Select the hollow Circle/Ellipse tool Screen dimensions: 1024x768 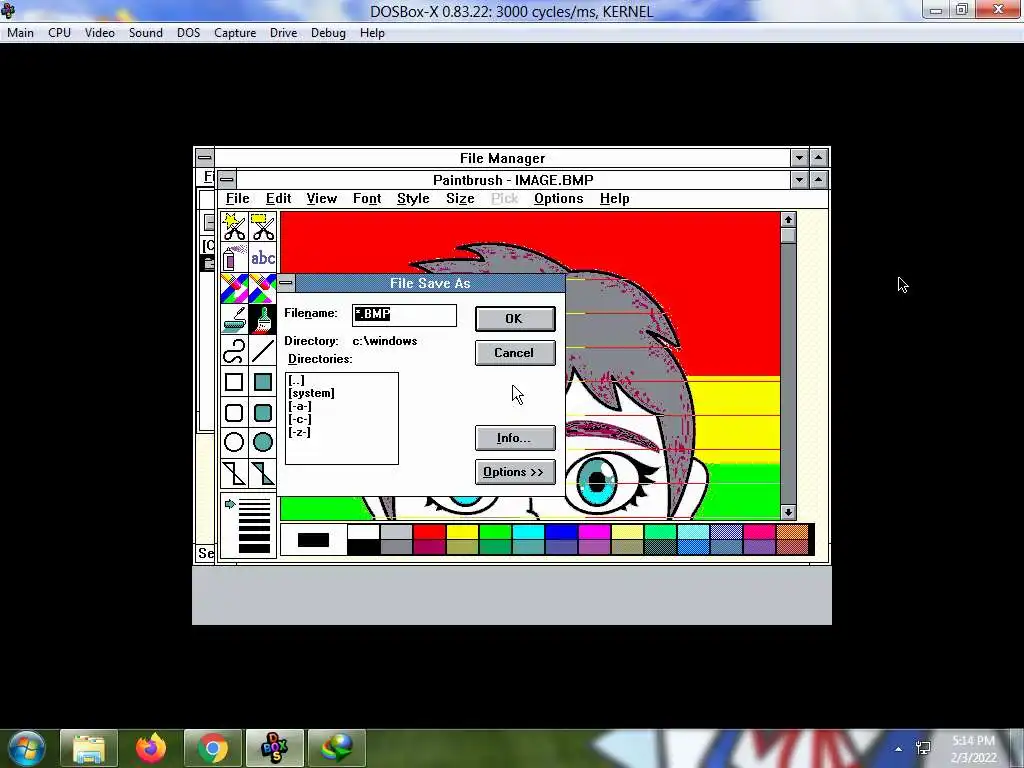coord(234,442)
